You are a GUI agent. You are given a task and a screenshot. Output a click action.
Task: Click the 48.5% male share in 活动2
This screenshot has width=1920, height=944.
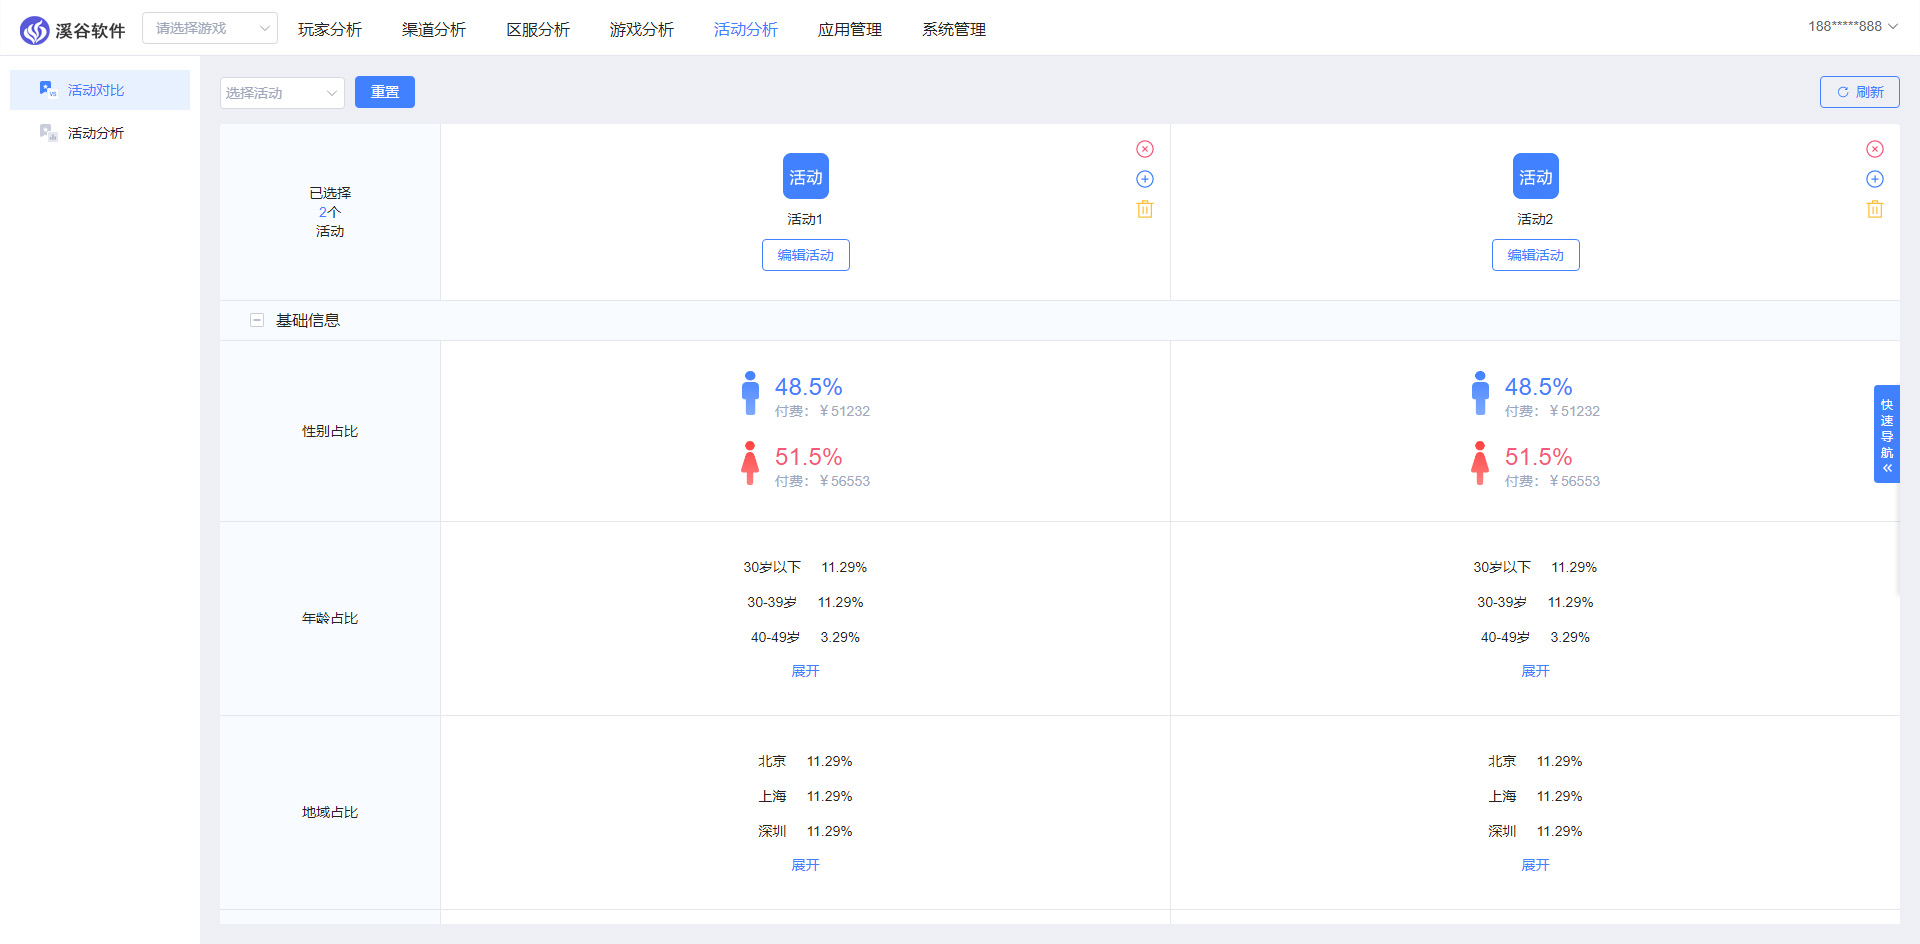(1538, 387)
